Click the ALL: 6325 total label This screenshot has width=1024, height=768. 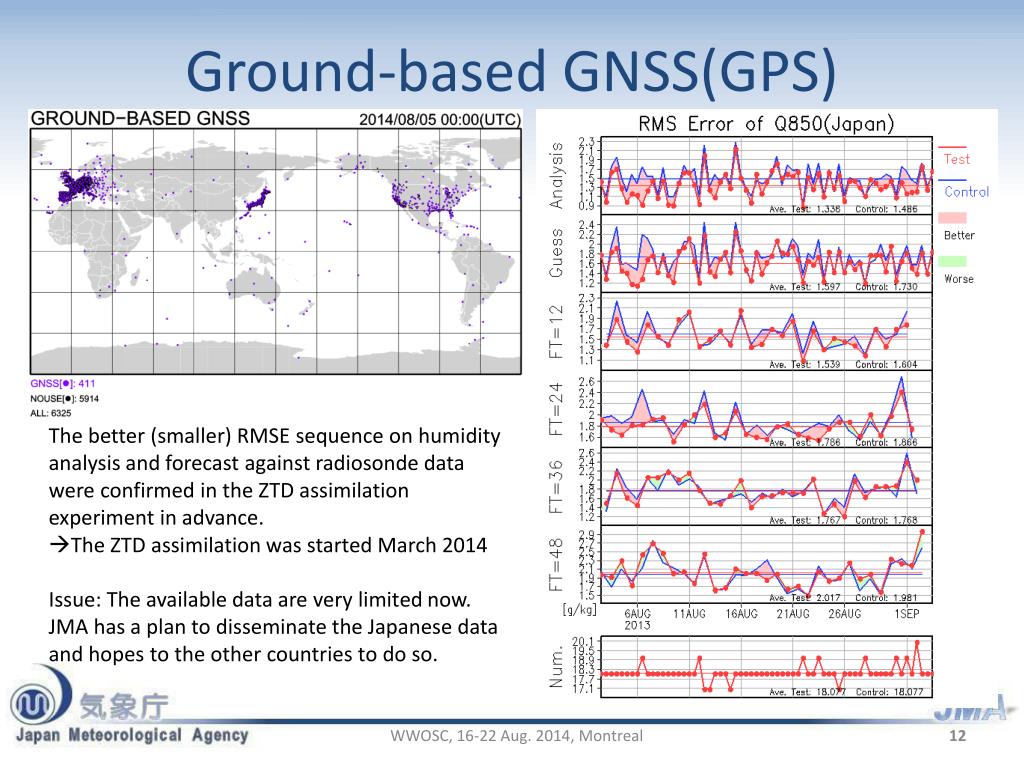coord(51,413)
